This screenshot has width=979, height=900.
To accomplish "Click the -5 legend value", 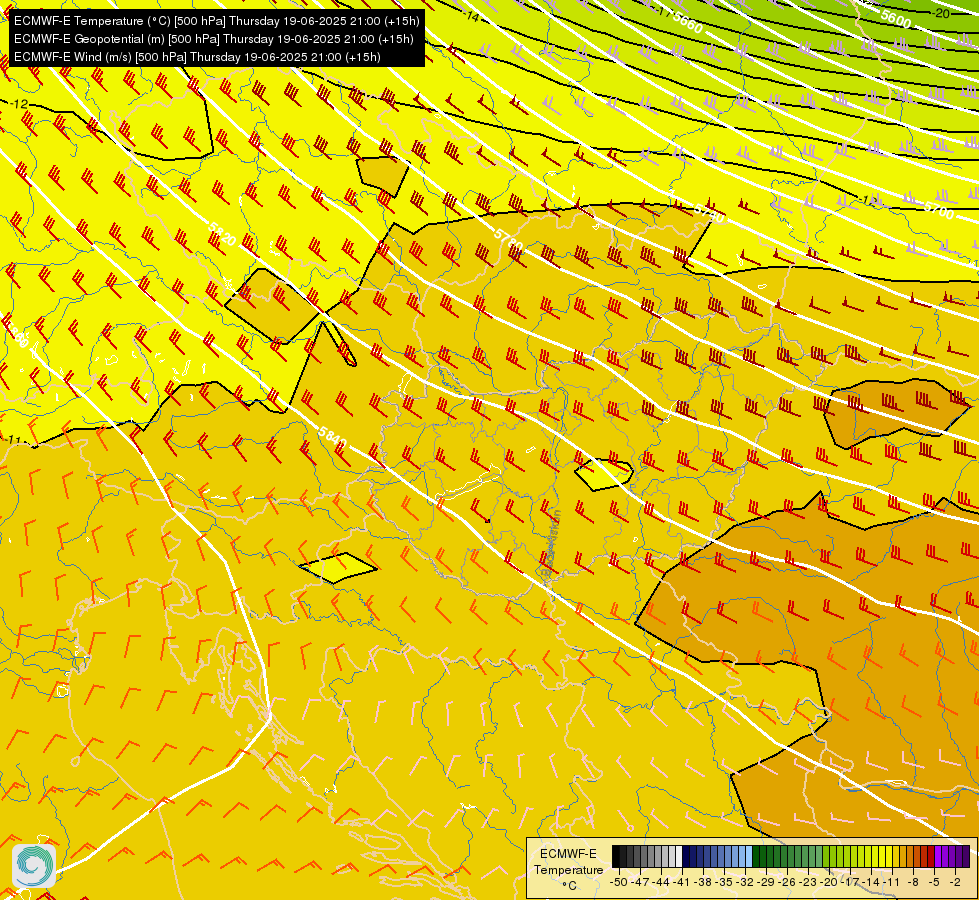I will pyautogui.click(x=934, y=883).
